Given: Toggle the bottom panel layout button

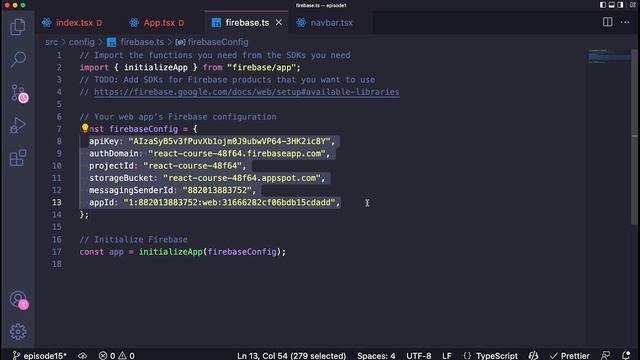Looking at the screenshot, I should [611, 5].
